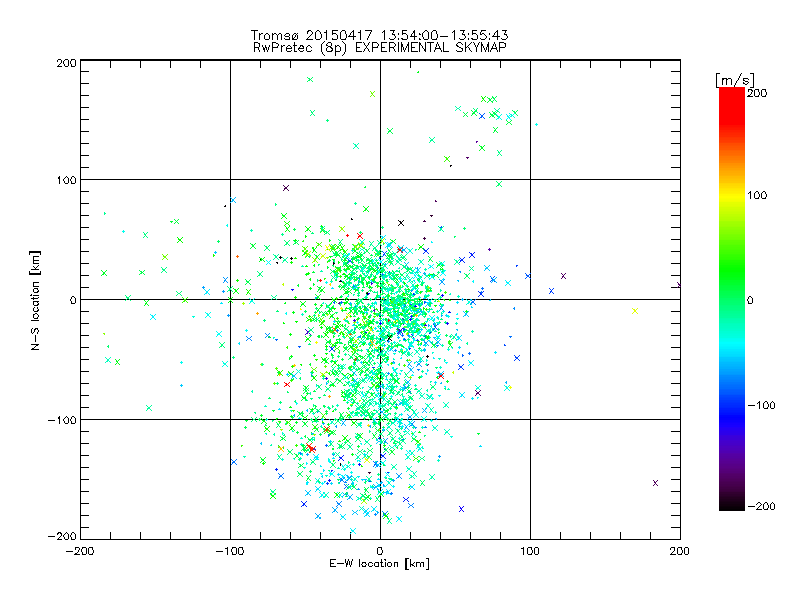Click the 'N-S location [km]' axis label
This screenshot has height=600, width=800.
tap(35, 301)
